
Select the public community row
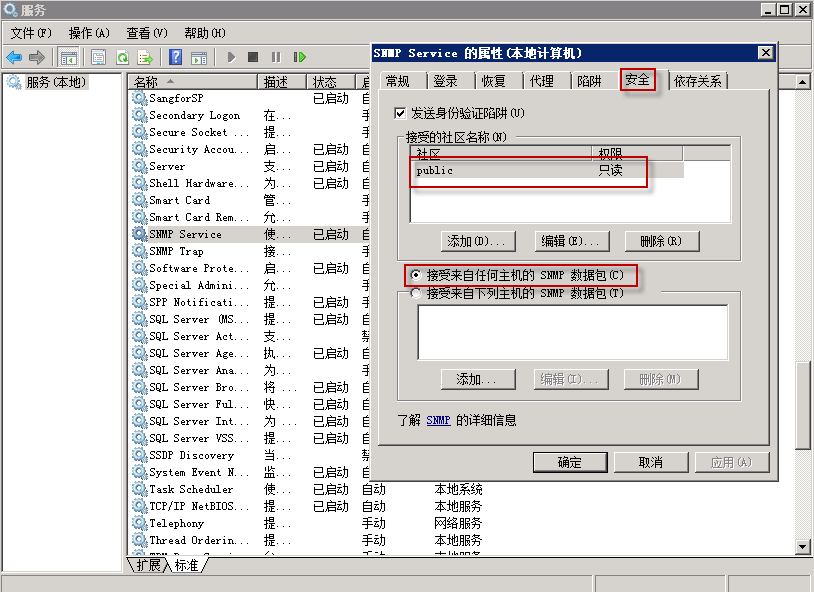[547, 170]
